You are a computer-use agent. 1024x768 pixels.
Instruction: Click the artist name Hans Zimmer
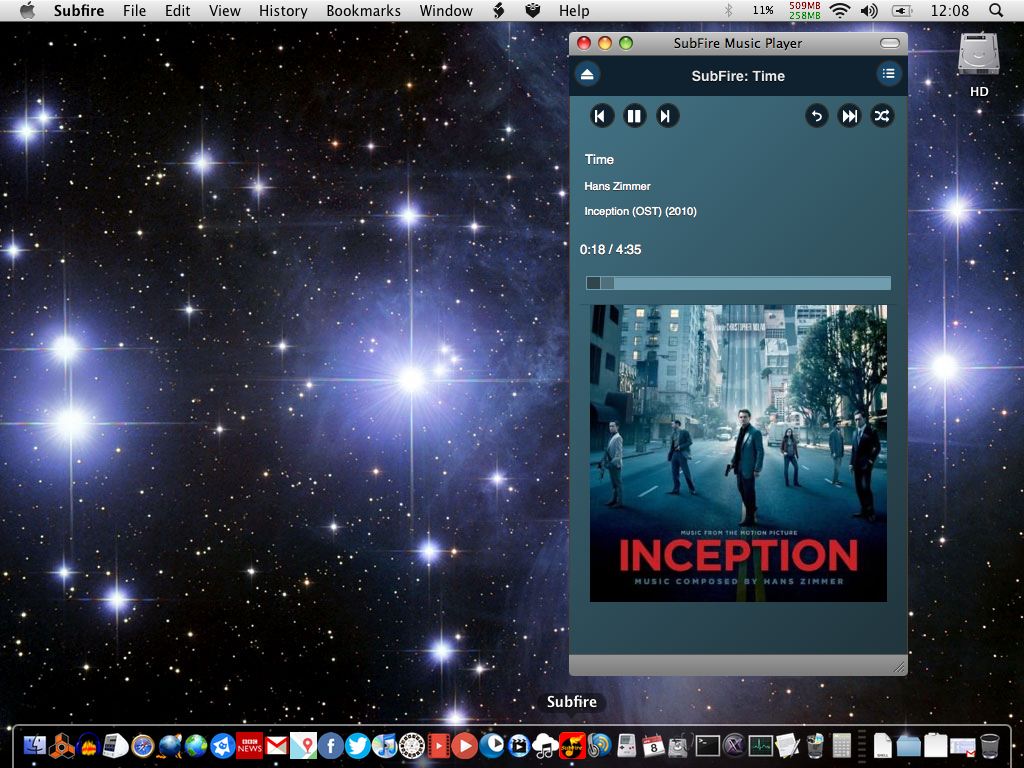click(617, 186)
